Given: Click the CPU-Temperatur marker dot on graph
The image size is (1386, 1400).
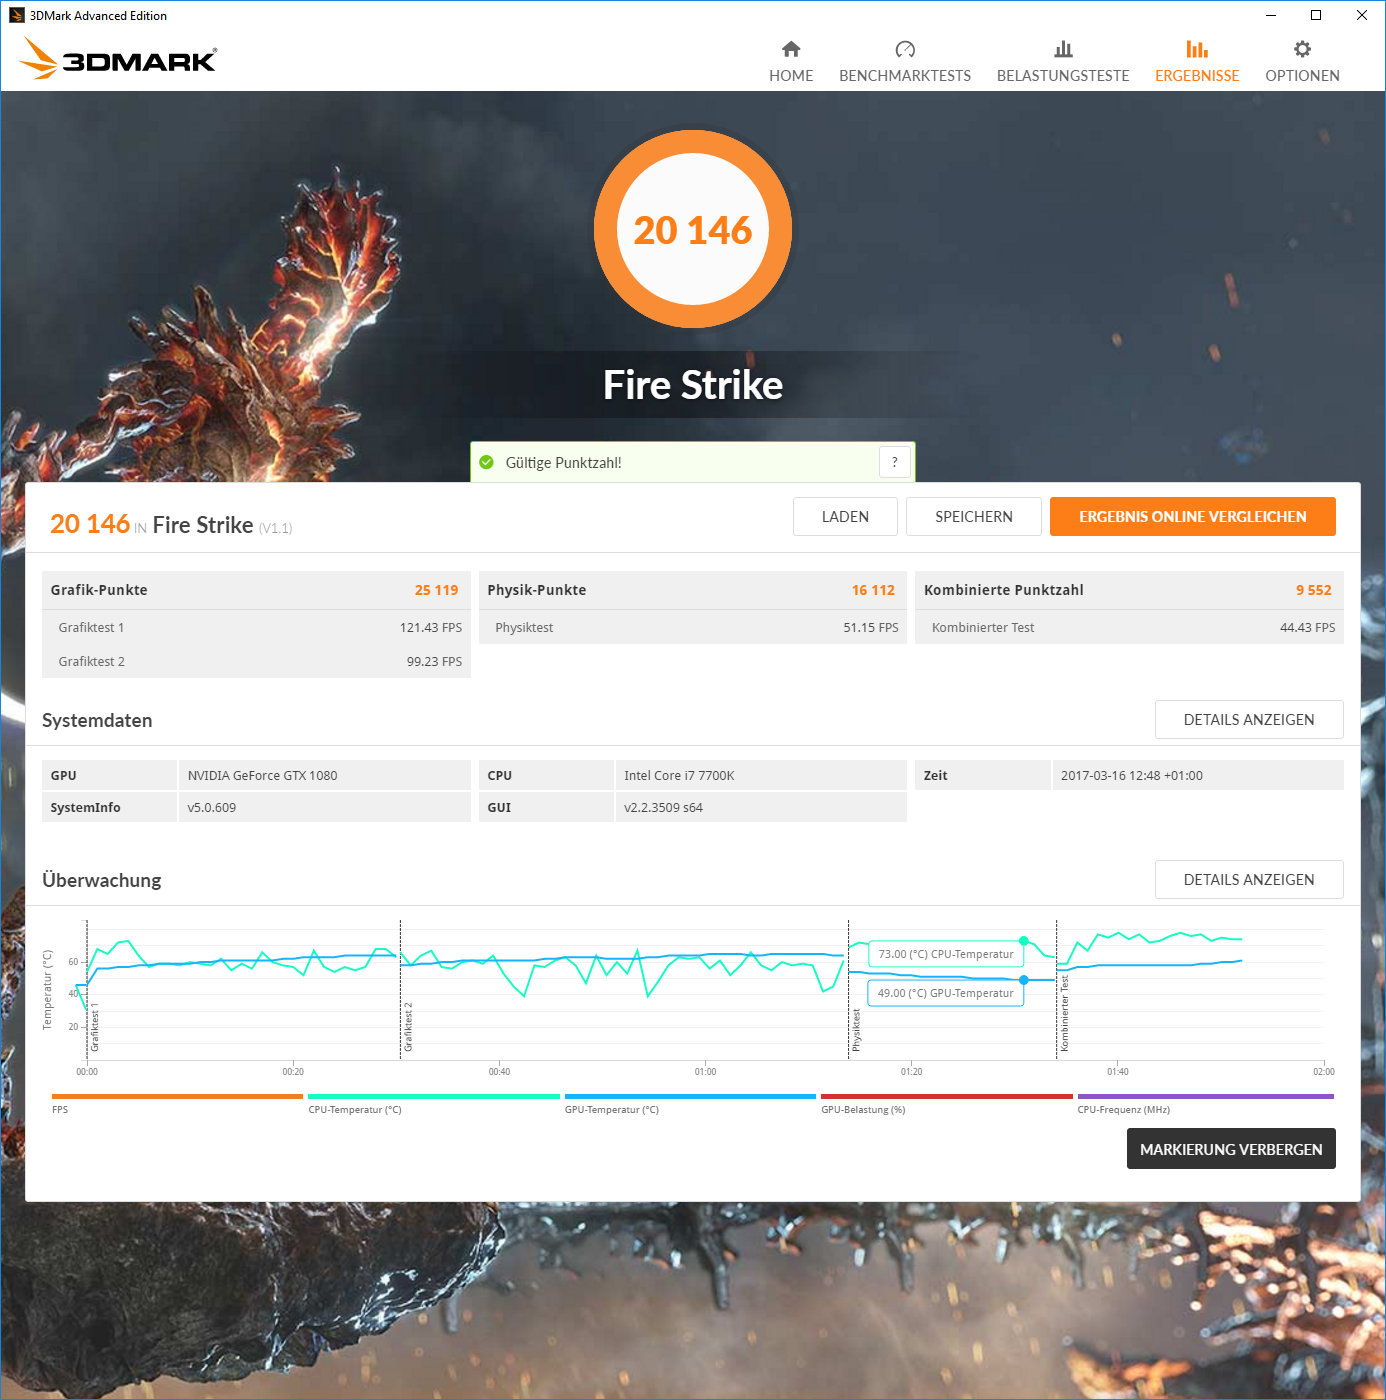Looking at the screenshot, I should (1024, 941).
